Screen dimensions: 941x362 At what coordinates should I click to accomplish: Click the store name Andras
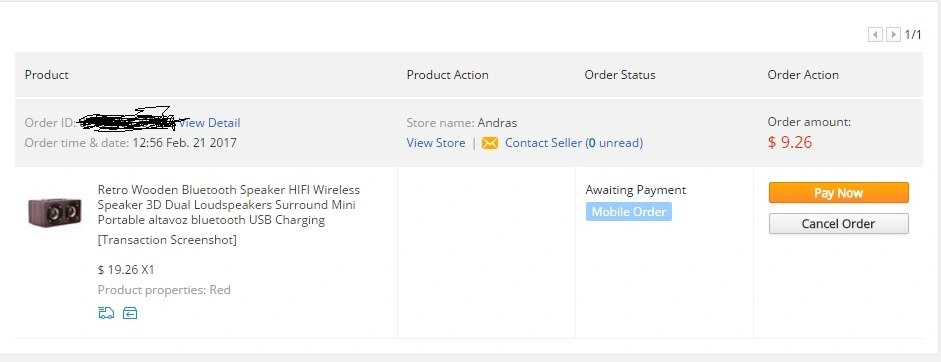pyautogui.click(x=497, y=123)
